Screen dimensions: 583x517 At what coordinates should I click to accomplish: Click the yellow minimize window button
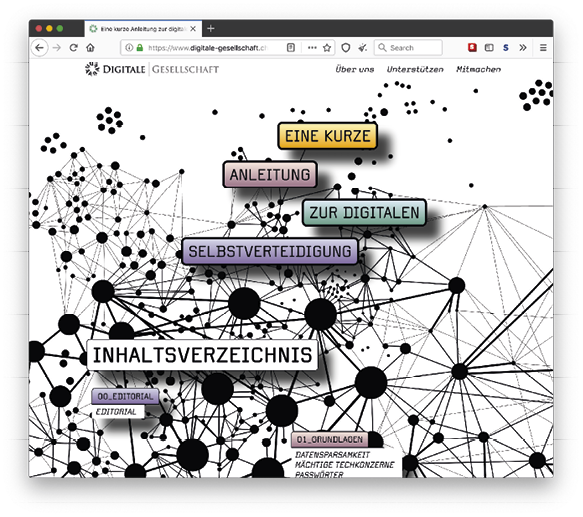pos(49,28)
